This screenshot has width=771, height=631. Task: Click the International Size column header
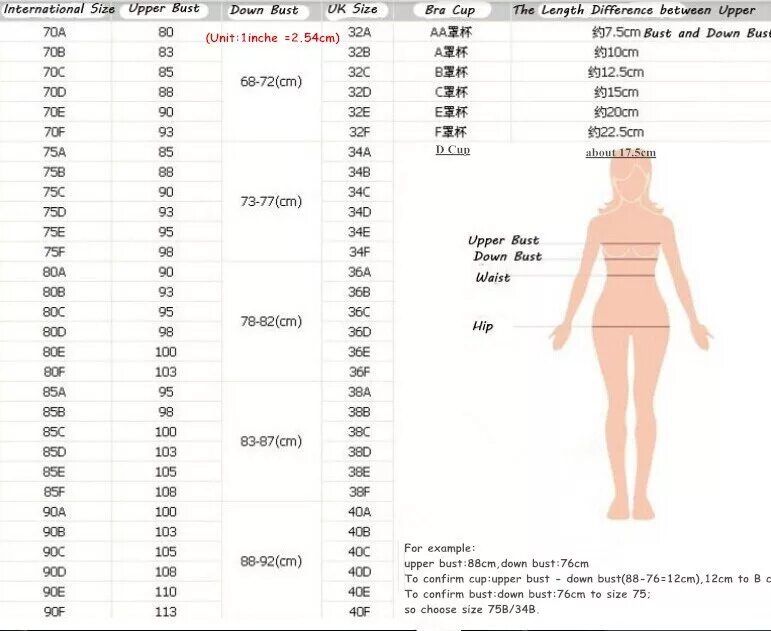59,9
